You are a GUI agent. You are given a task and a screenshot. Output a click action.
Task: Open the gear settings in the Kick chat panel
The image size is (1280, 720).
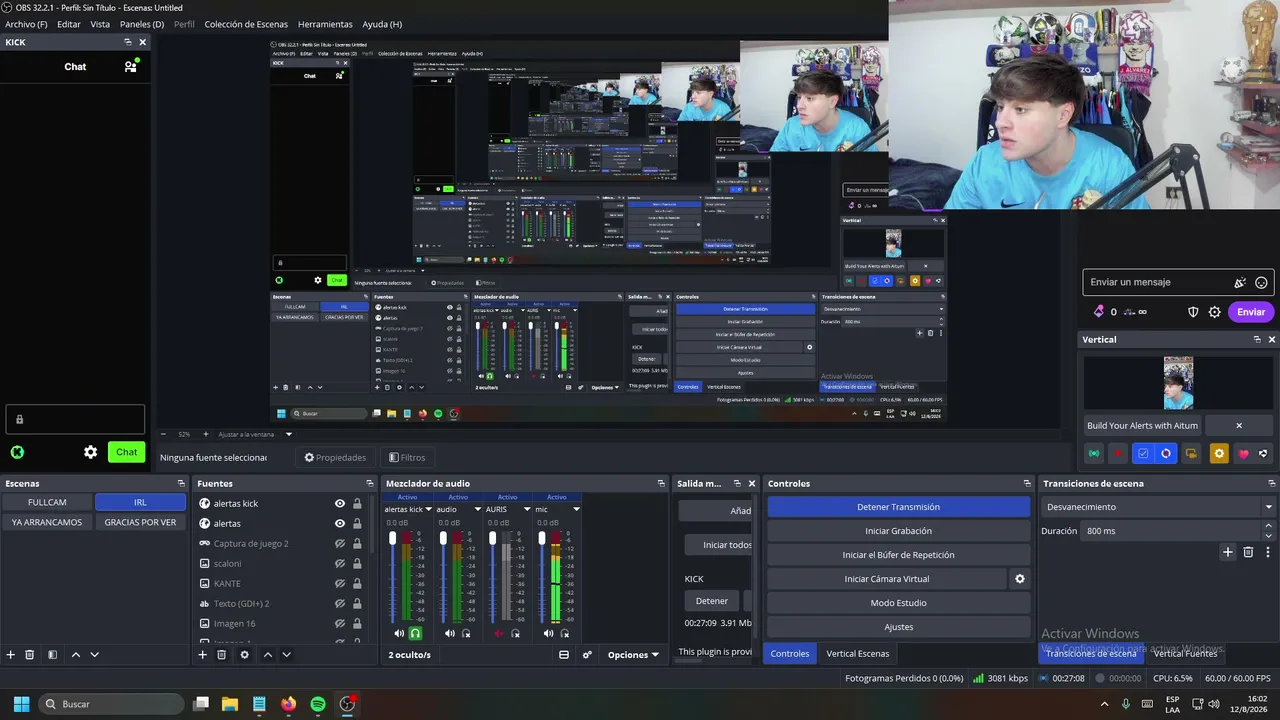click(x=91, y=452)
